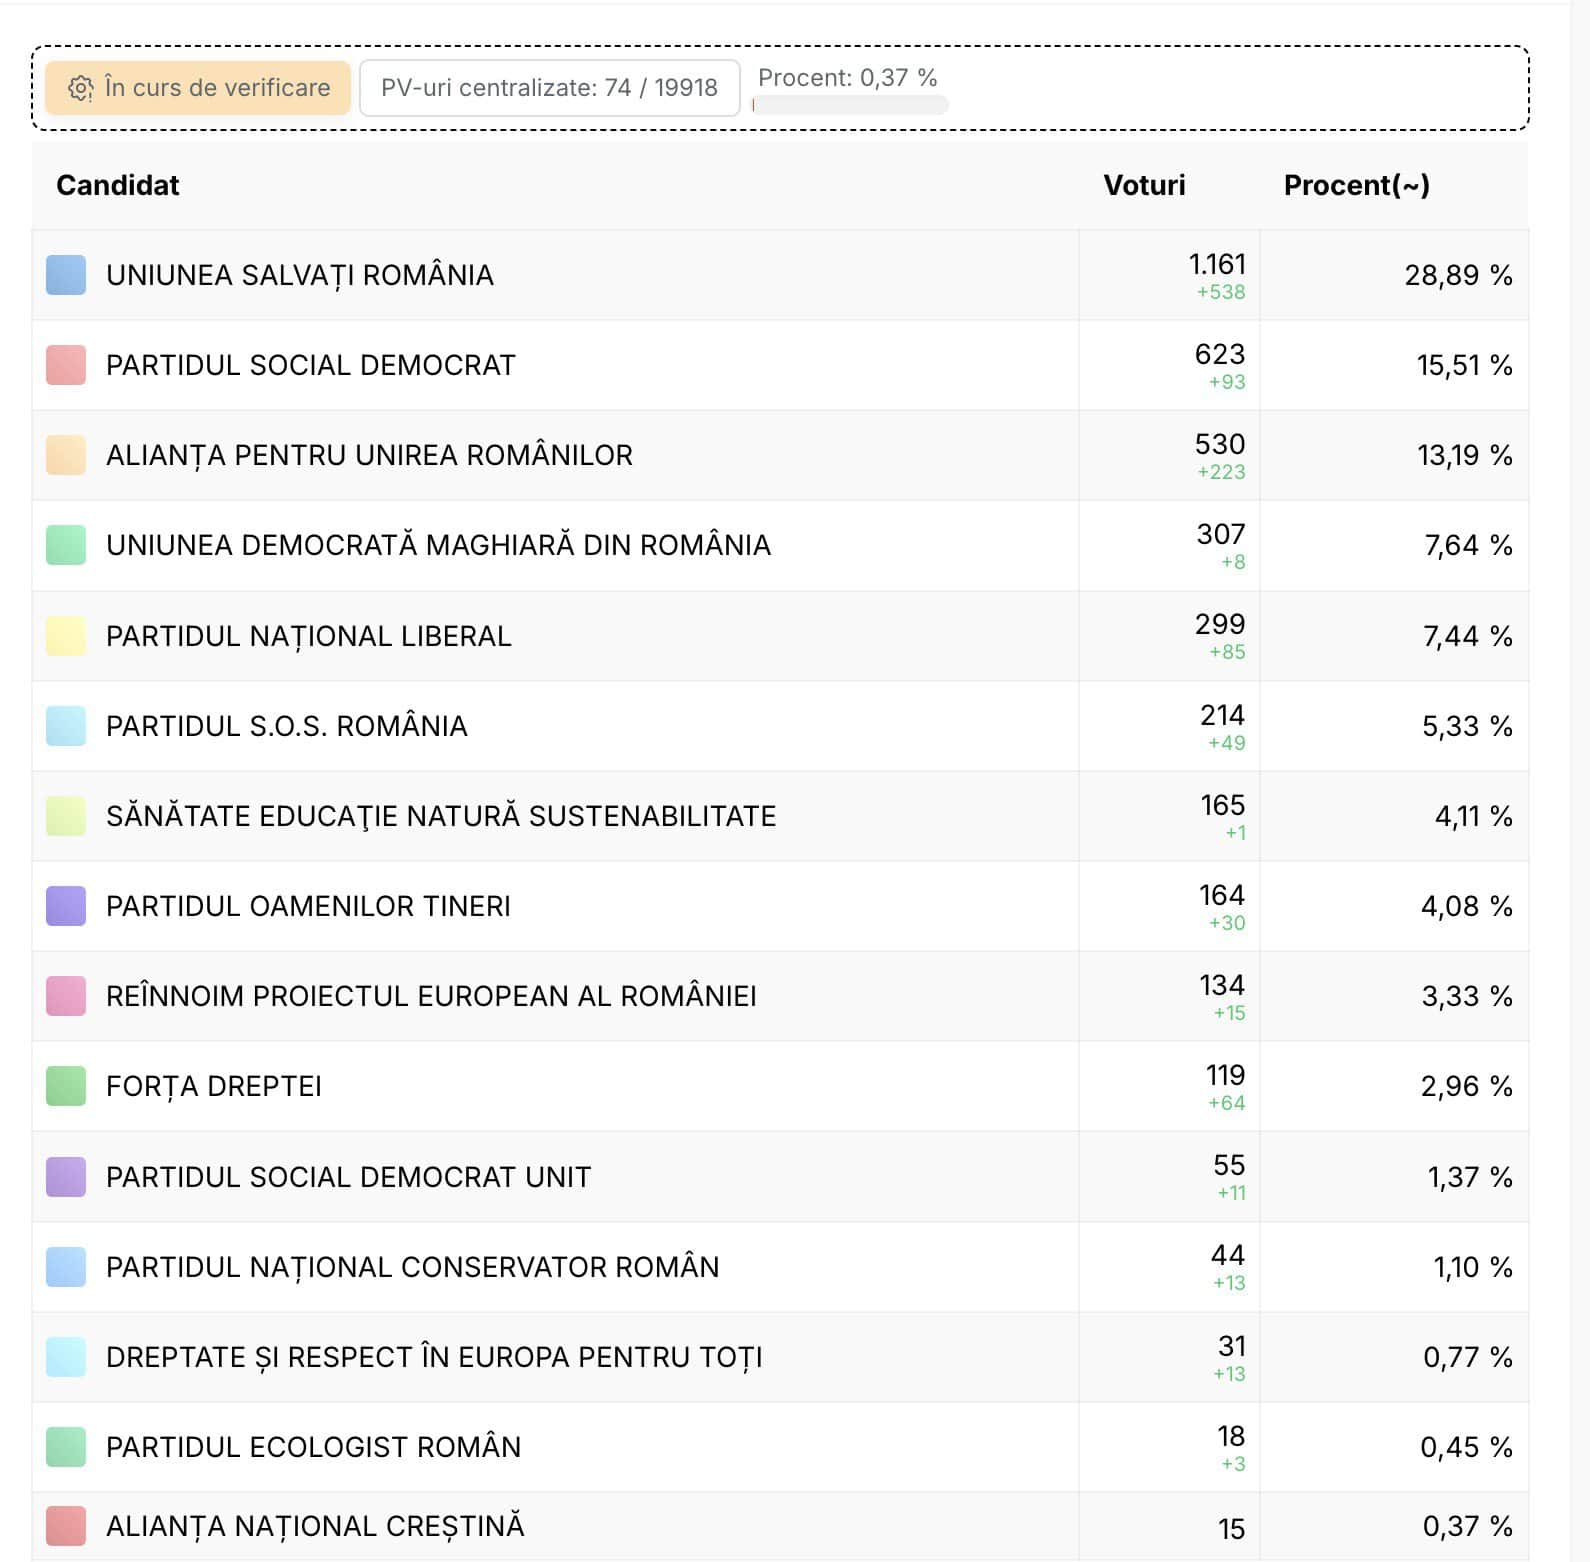Click the 2,96 % percentage
Viewport: 1590px width, 1562px height.
point(1466,1086)
